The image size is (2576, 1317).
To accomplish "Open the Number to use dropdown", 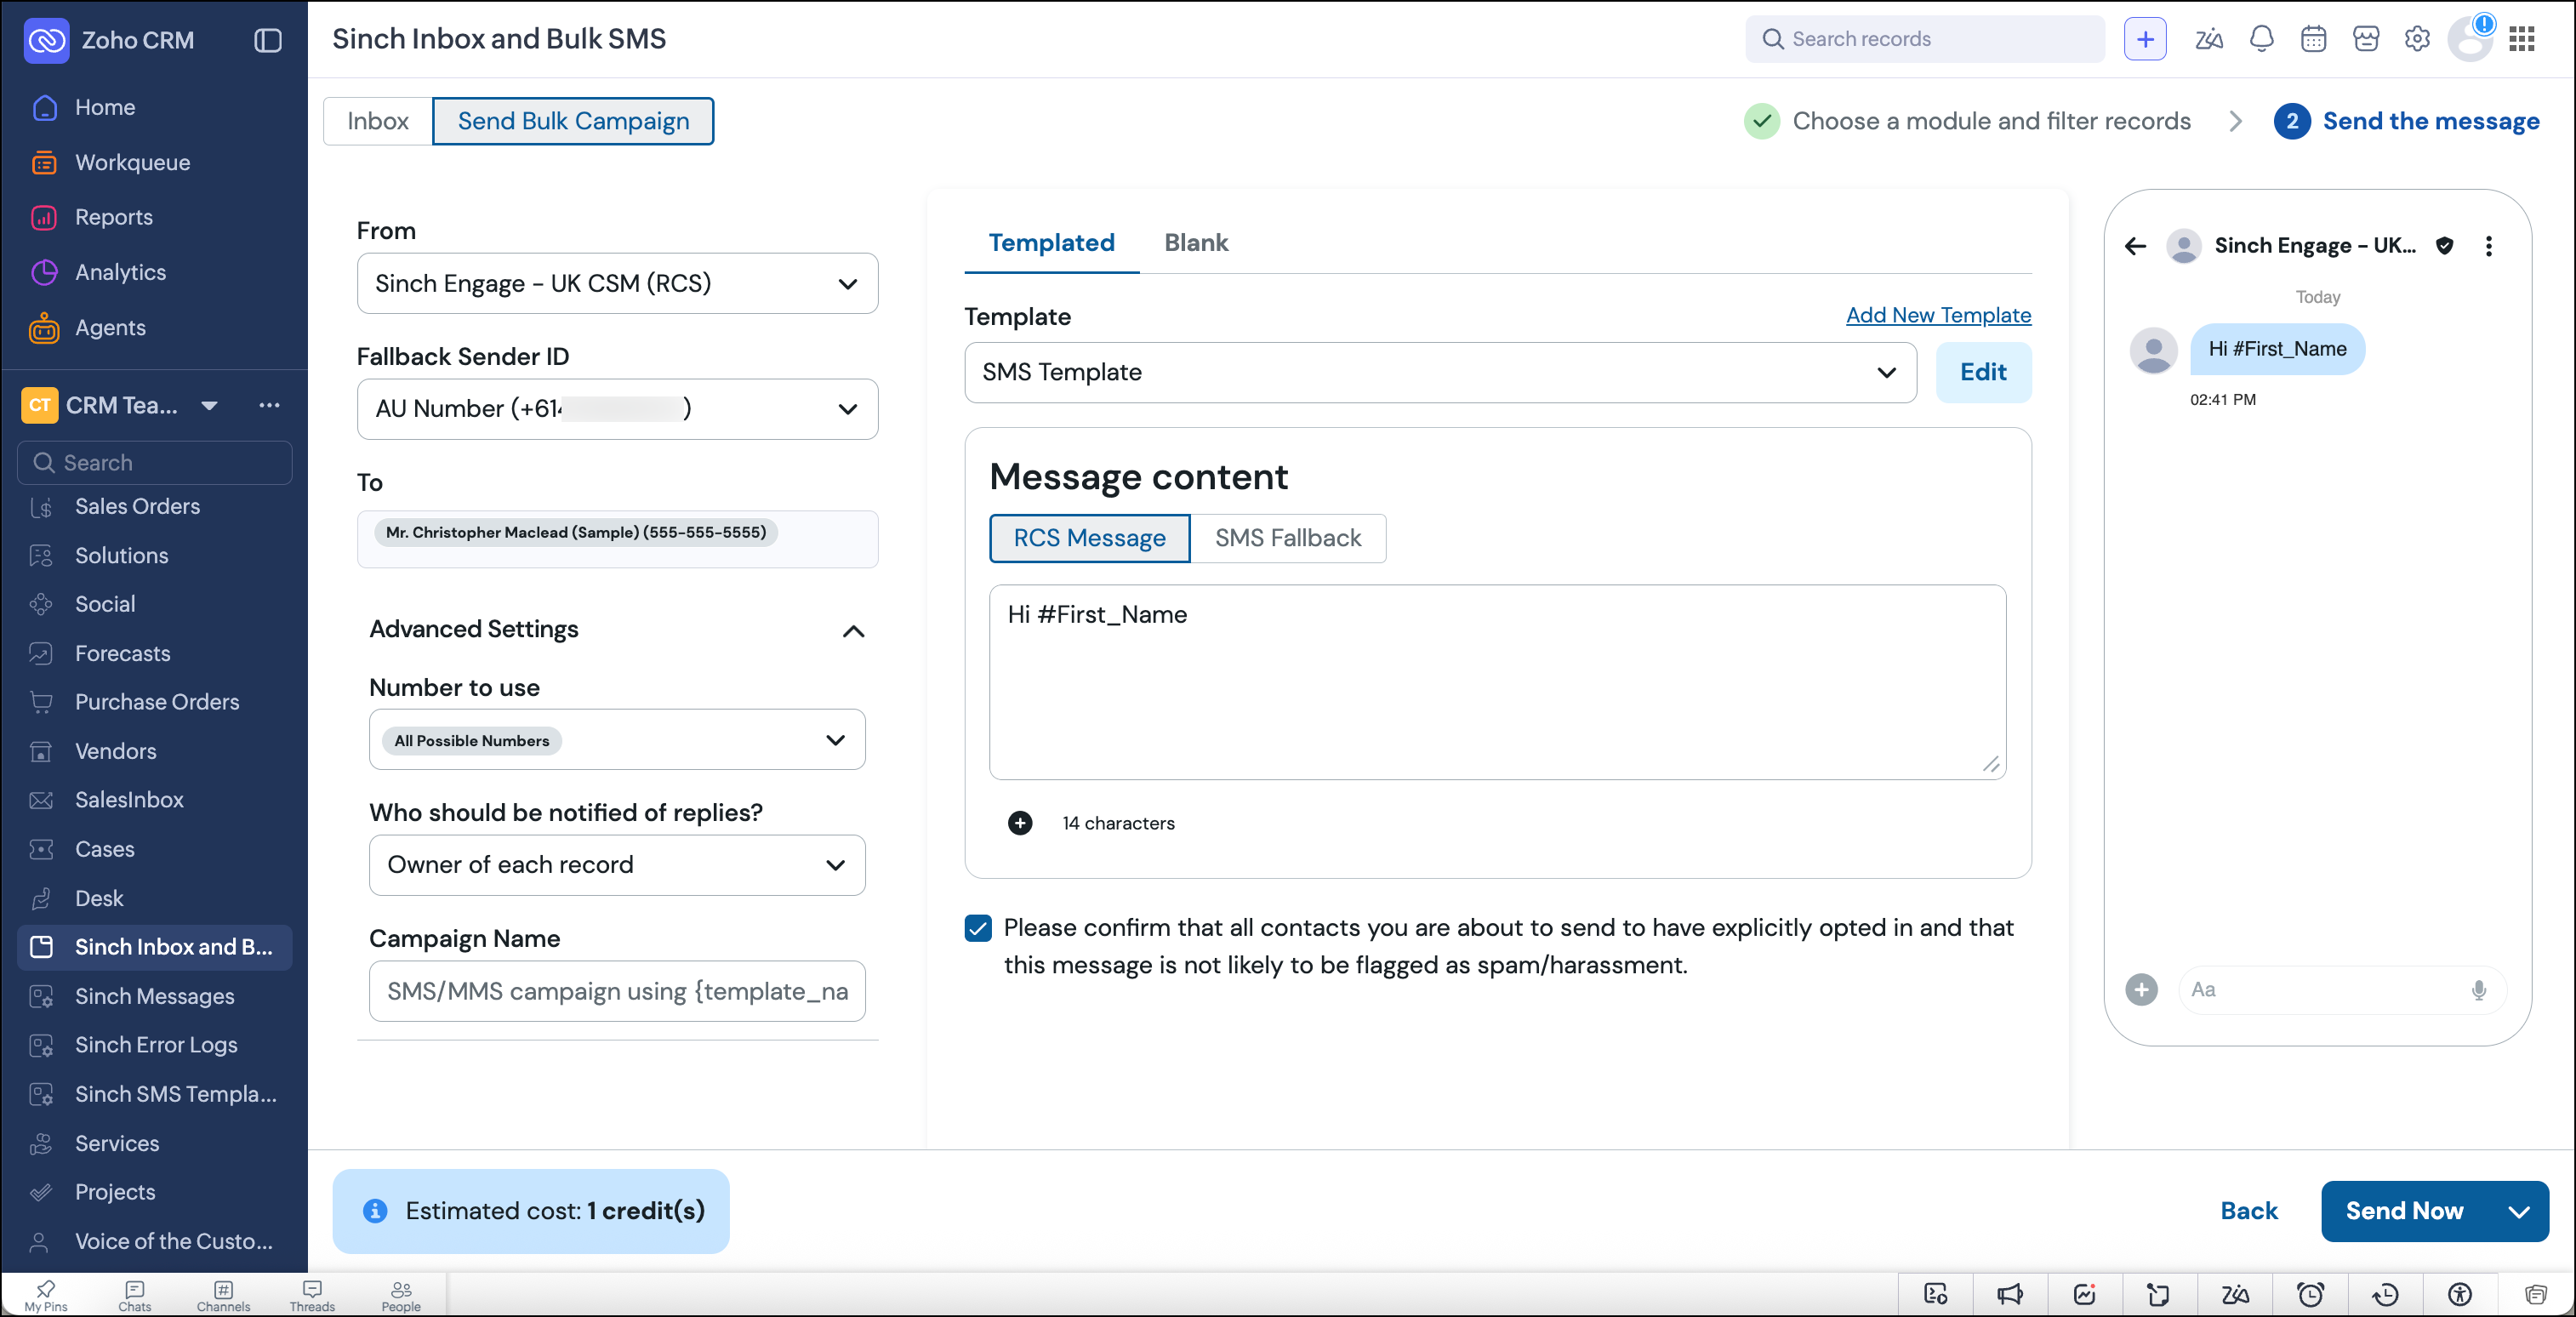I will click(617, 740).
